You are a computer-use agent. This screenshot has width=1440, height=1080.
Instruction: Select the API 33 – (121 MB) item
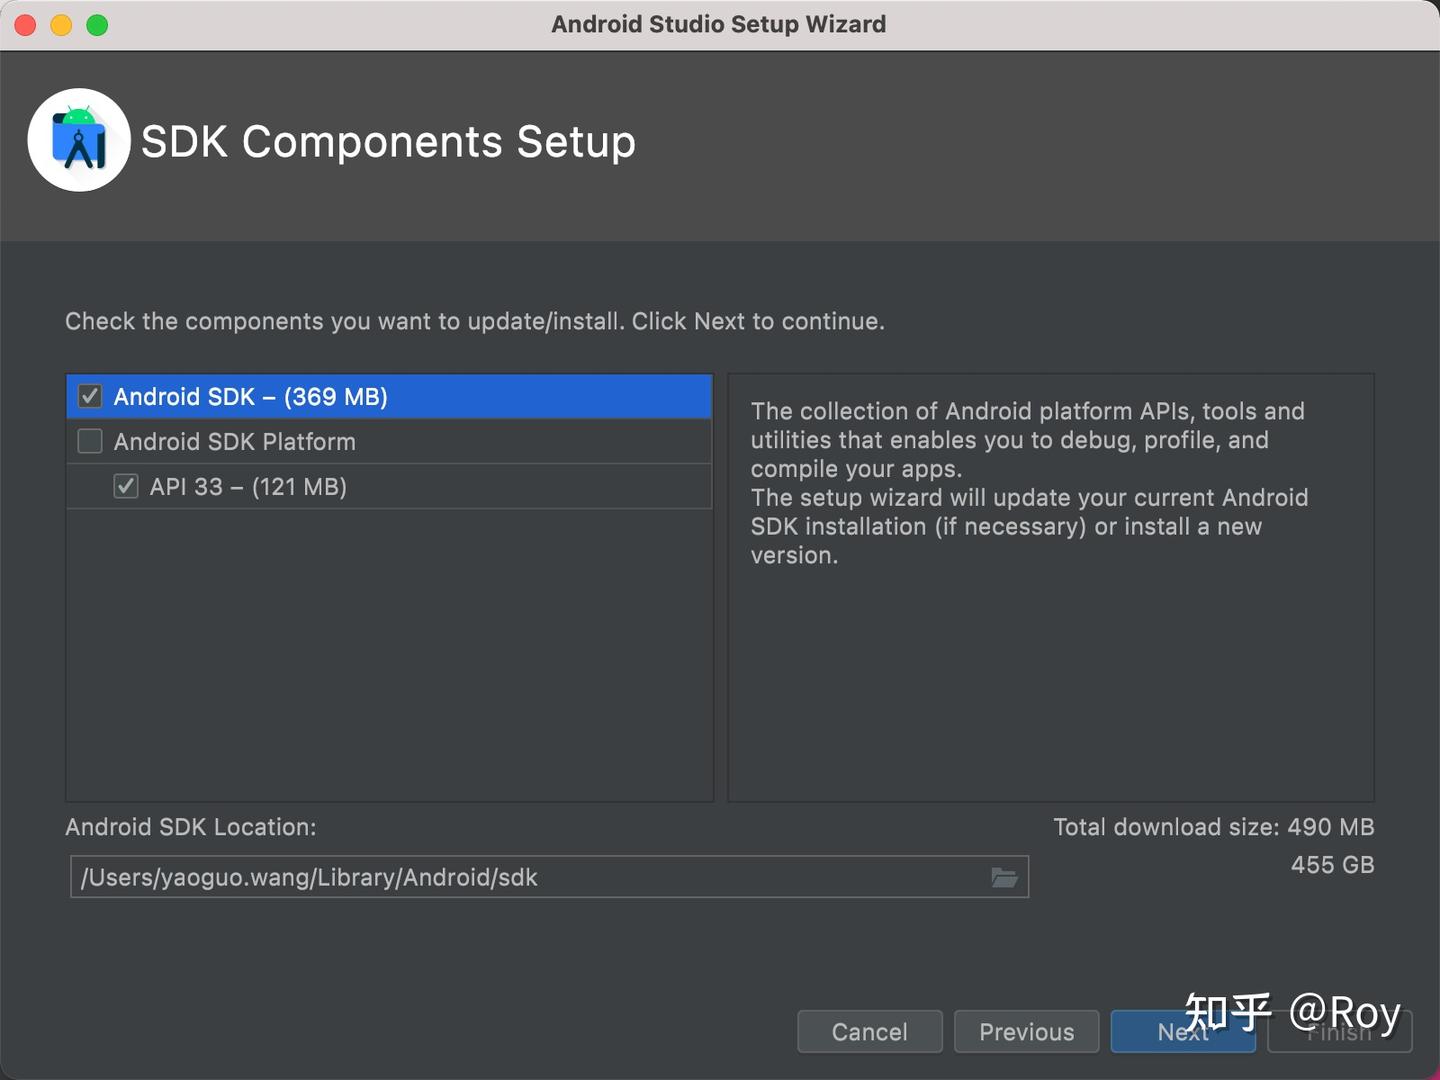point(247,487)
